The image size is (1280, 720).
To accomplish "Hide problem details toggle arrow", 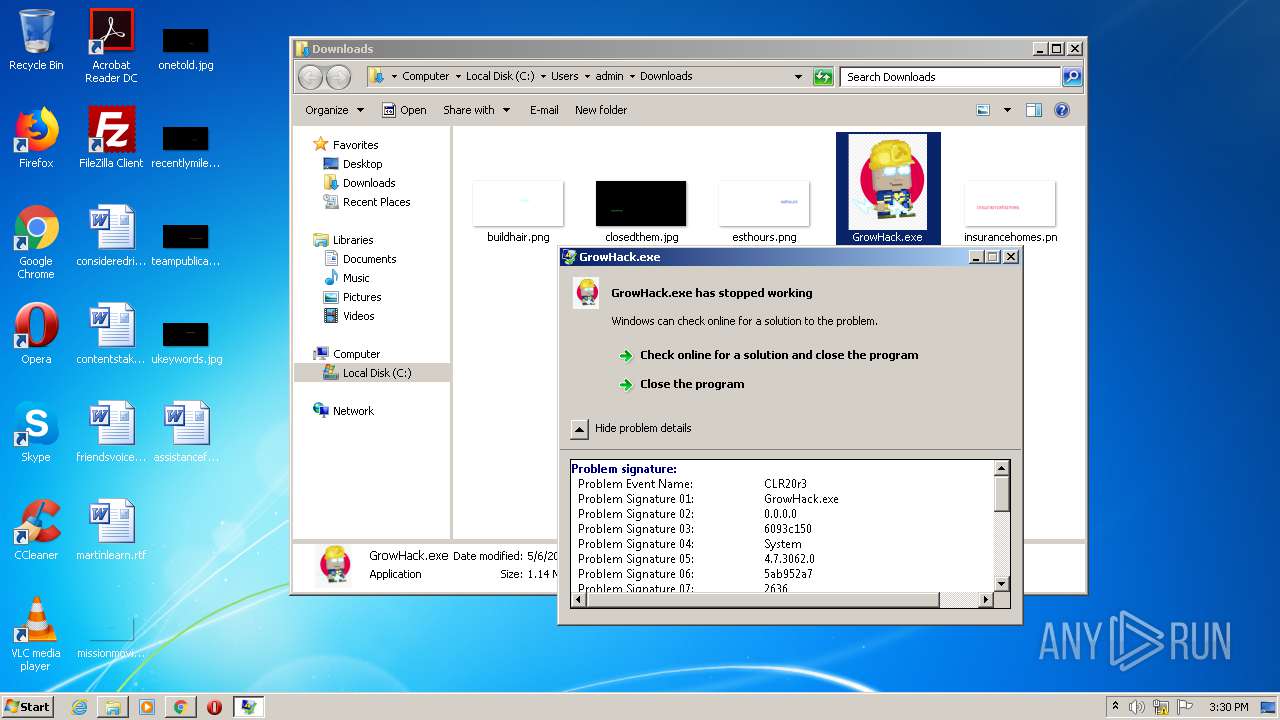I will 580,429.
